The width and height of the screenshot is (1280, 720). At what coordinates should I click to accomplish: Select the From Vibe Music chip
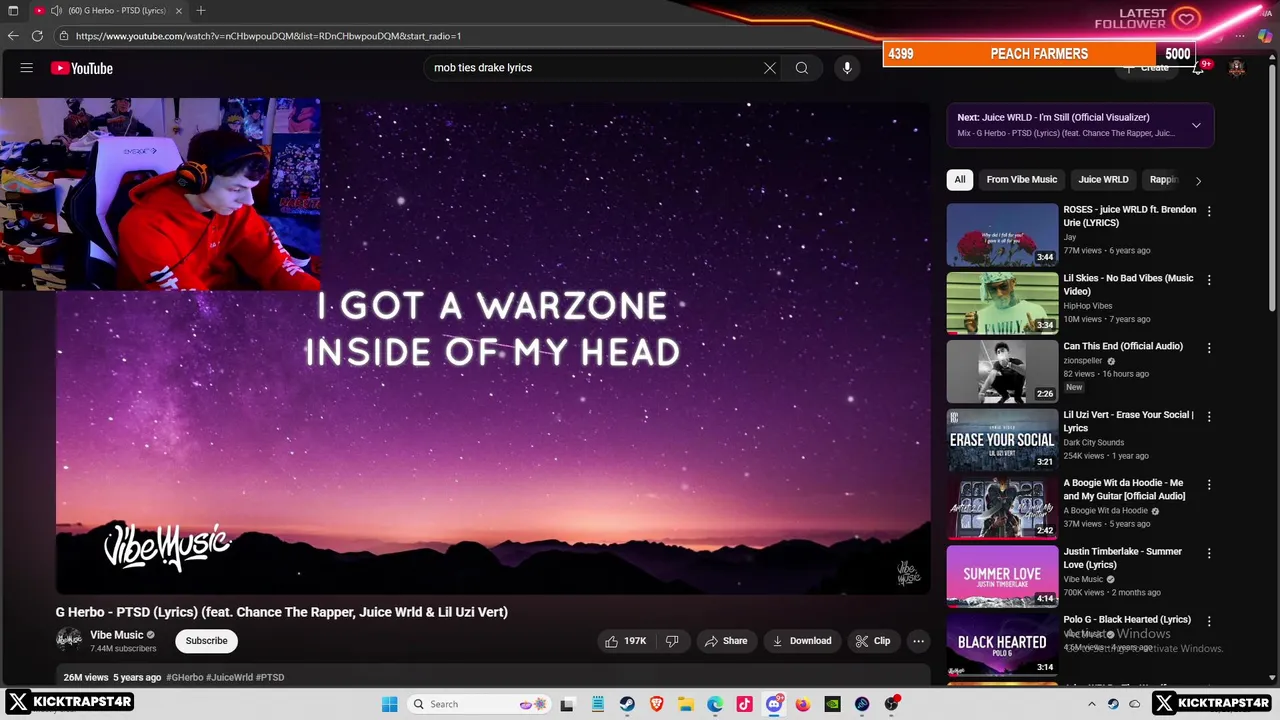coord(1021,180)
